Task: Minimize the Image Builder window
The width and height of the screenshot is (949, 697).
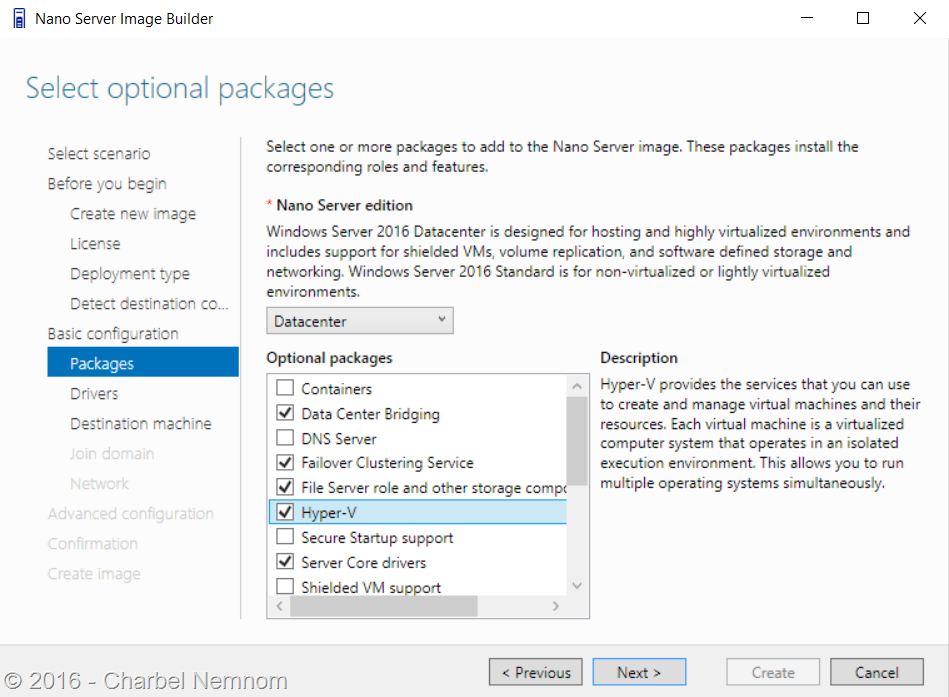Action: 807,18
